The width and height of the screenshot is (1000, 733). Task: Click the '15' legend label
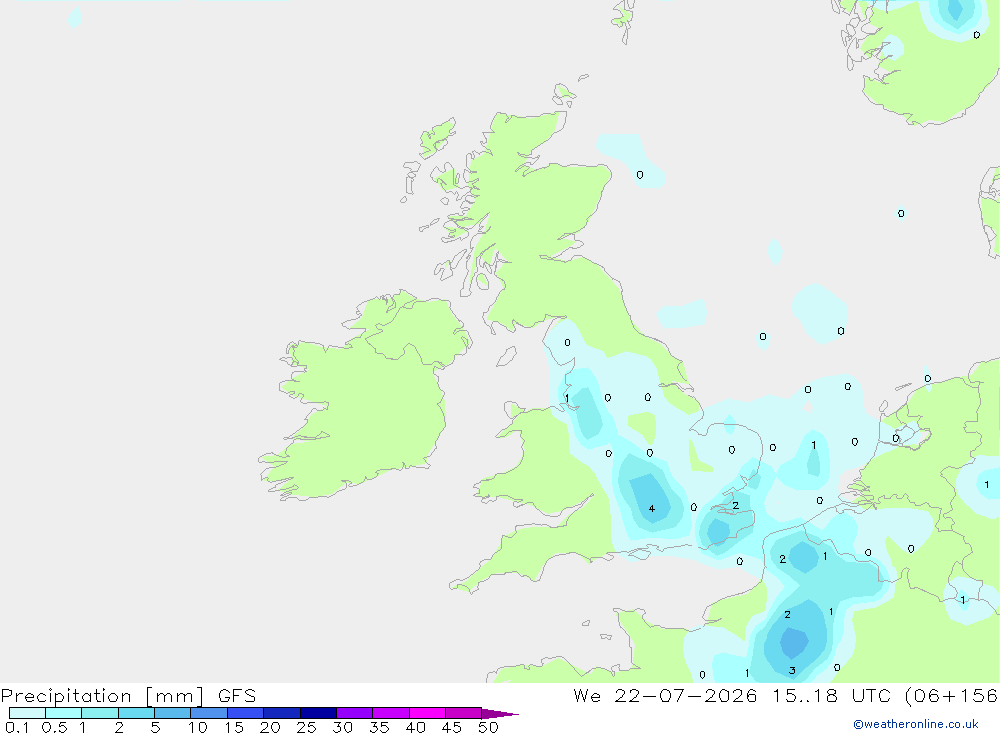(x=233, y=727)
